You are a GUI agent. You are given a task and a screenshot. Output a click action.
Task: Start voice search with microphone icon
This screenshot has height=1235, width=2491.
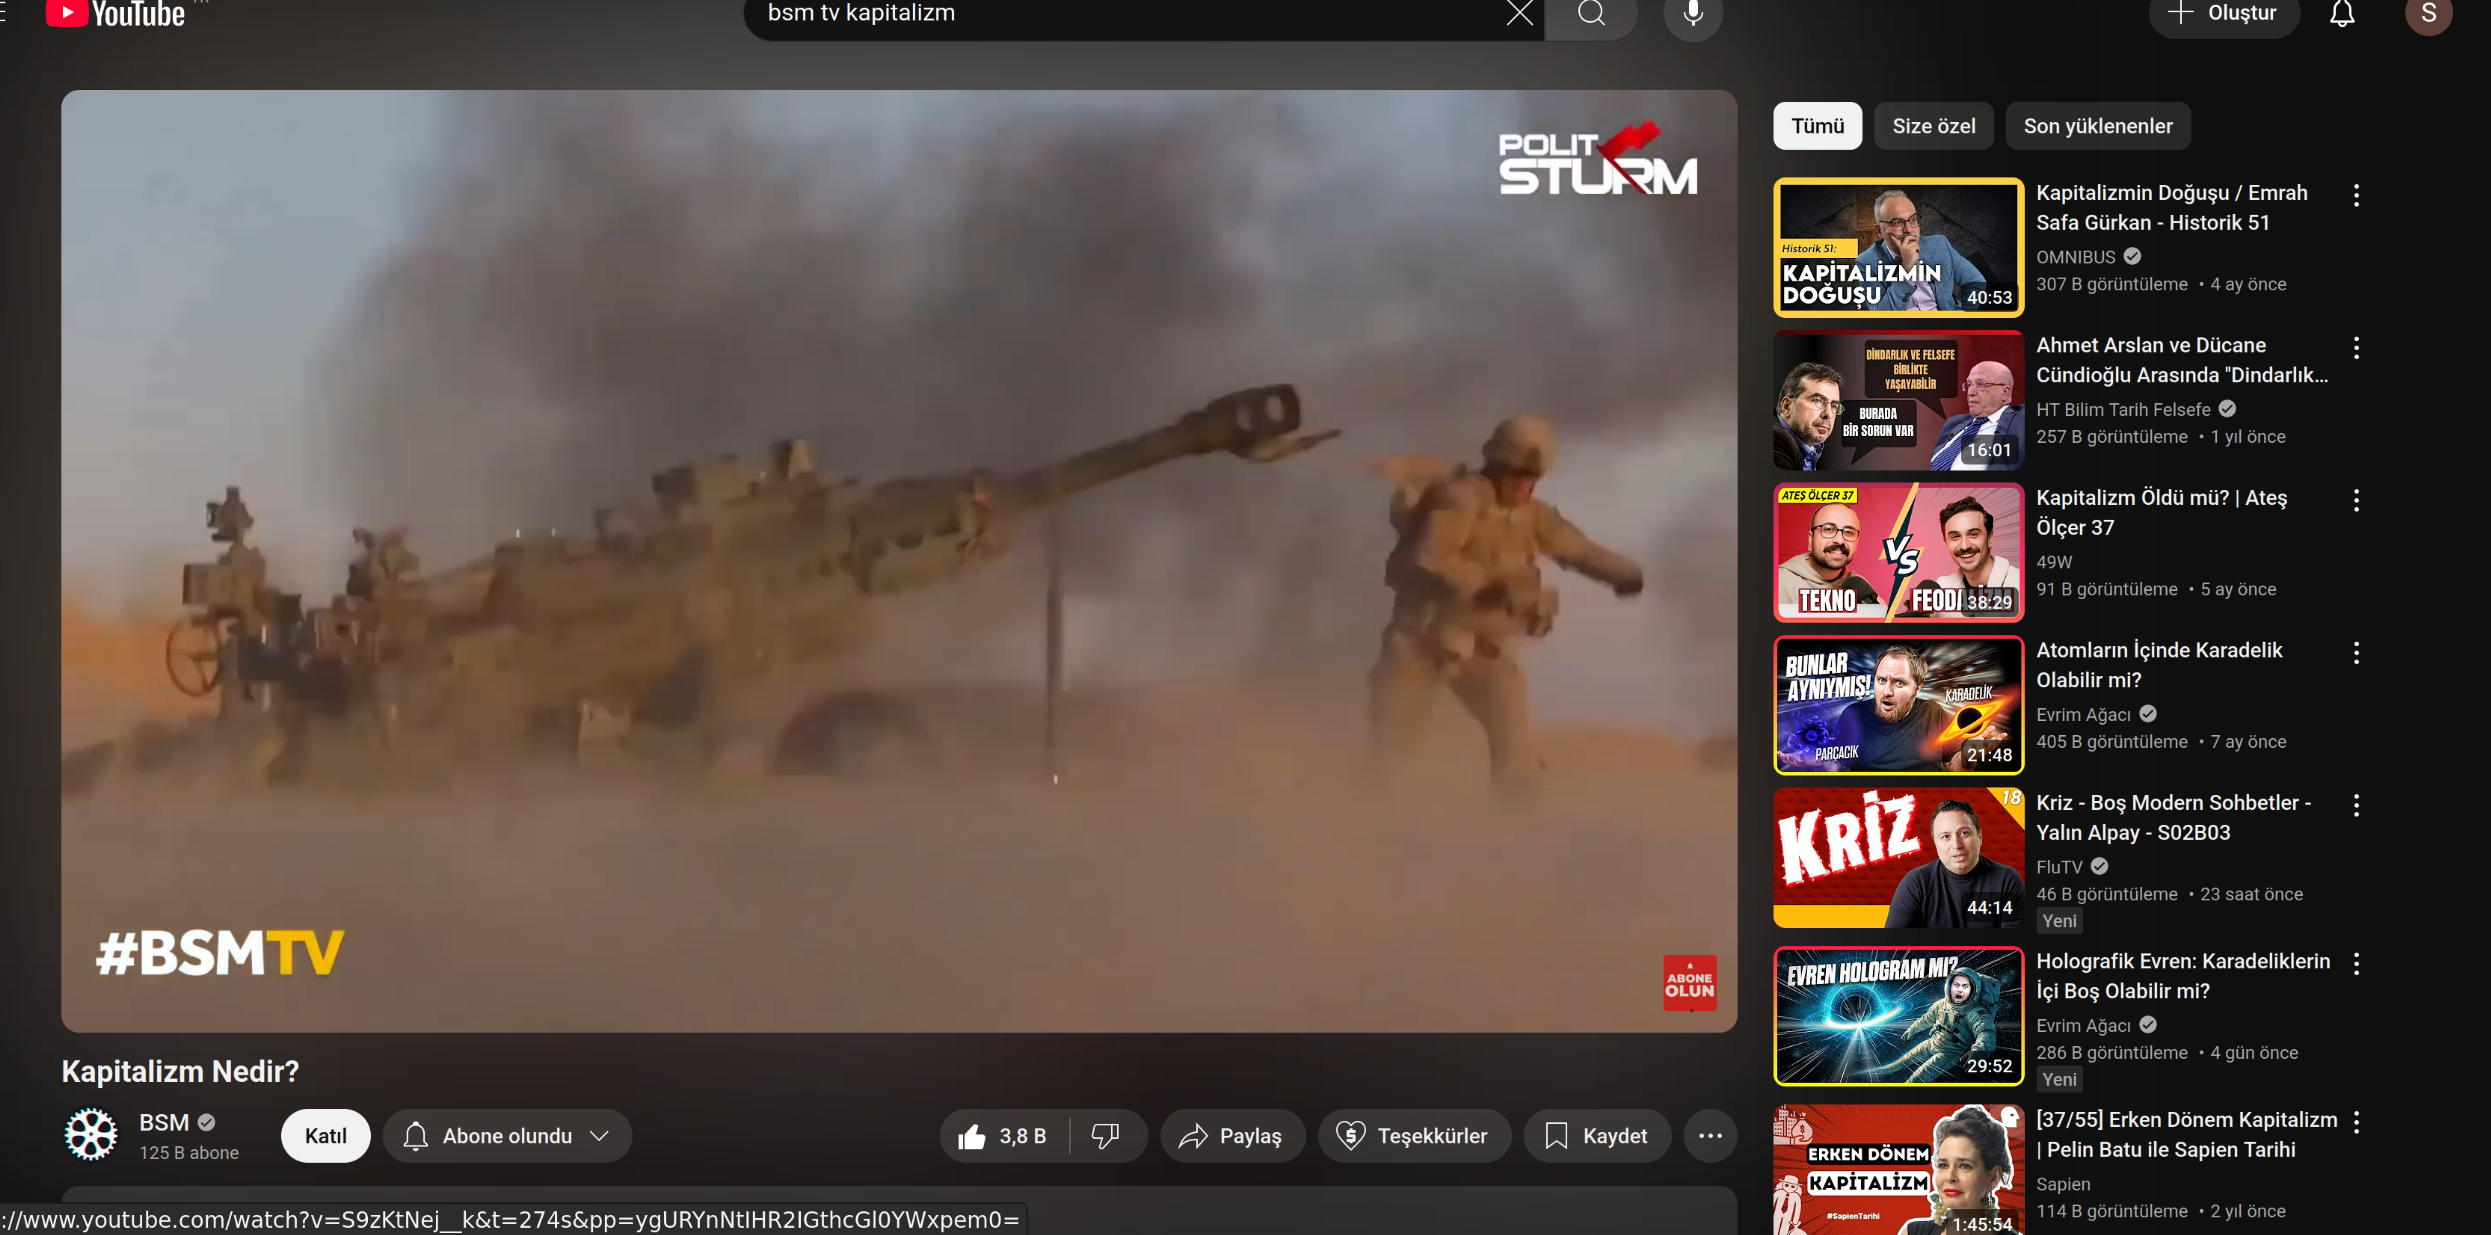point(1692,14)
